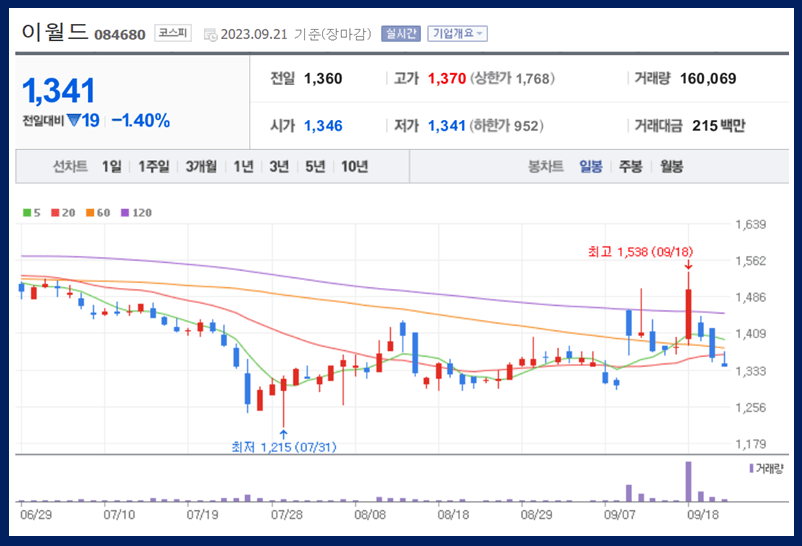Click the orange 60-day moving average swatch
The height and width of the screenshot is (546, 802).
coord(90,213)
